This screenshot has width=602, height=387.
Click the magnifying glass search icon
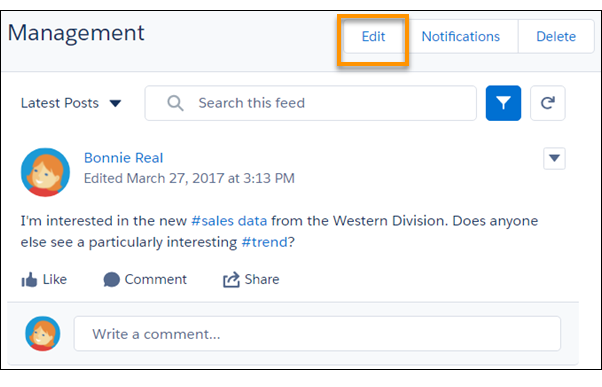(x=175, y=103)
